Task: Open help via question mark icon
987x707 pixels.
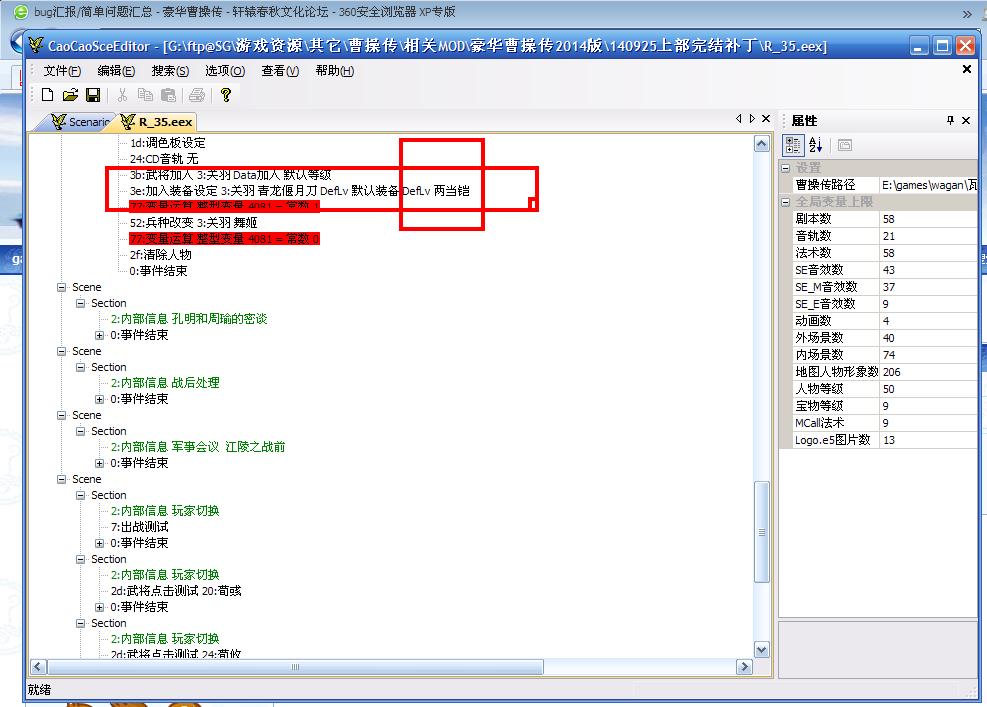Action: [x=225, y=95]
